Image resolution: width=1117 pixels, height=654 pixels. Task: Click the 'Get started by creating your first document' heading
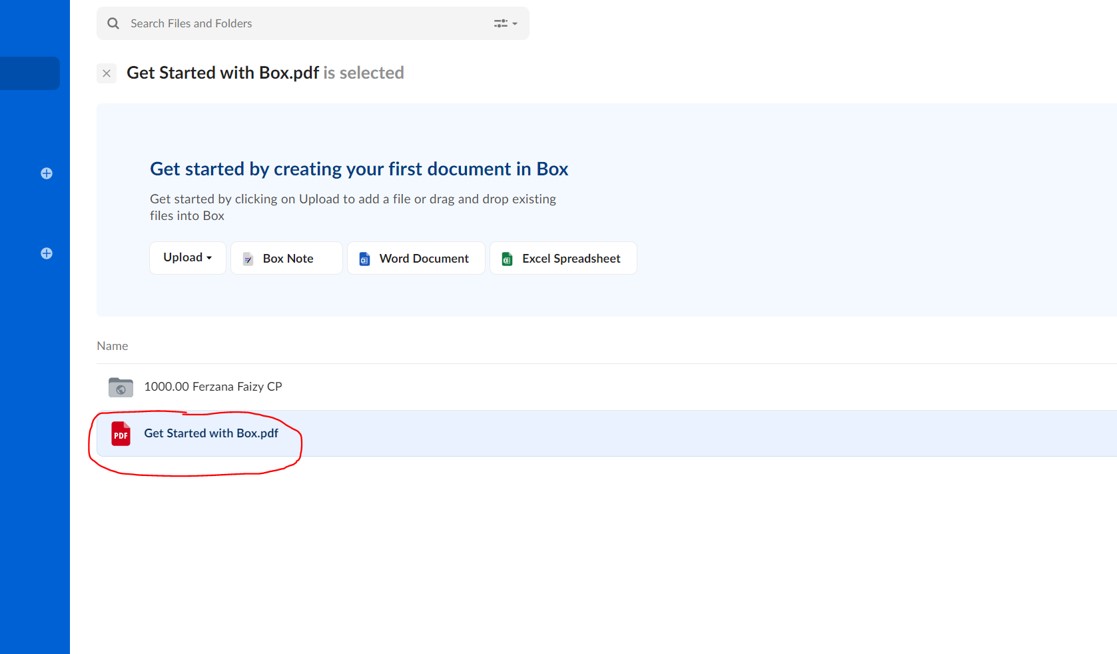359,169
